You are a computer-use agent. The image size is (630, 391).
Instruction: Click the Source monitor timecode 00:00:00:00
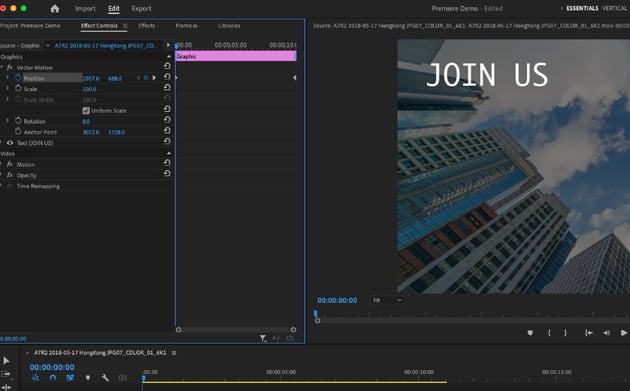[x=337, y=300]
